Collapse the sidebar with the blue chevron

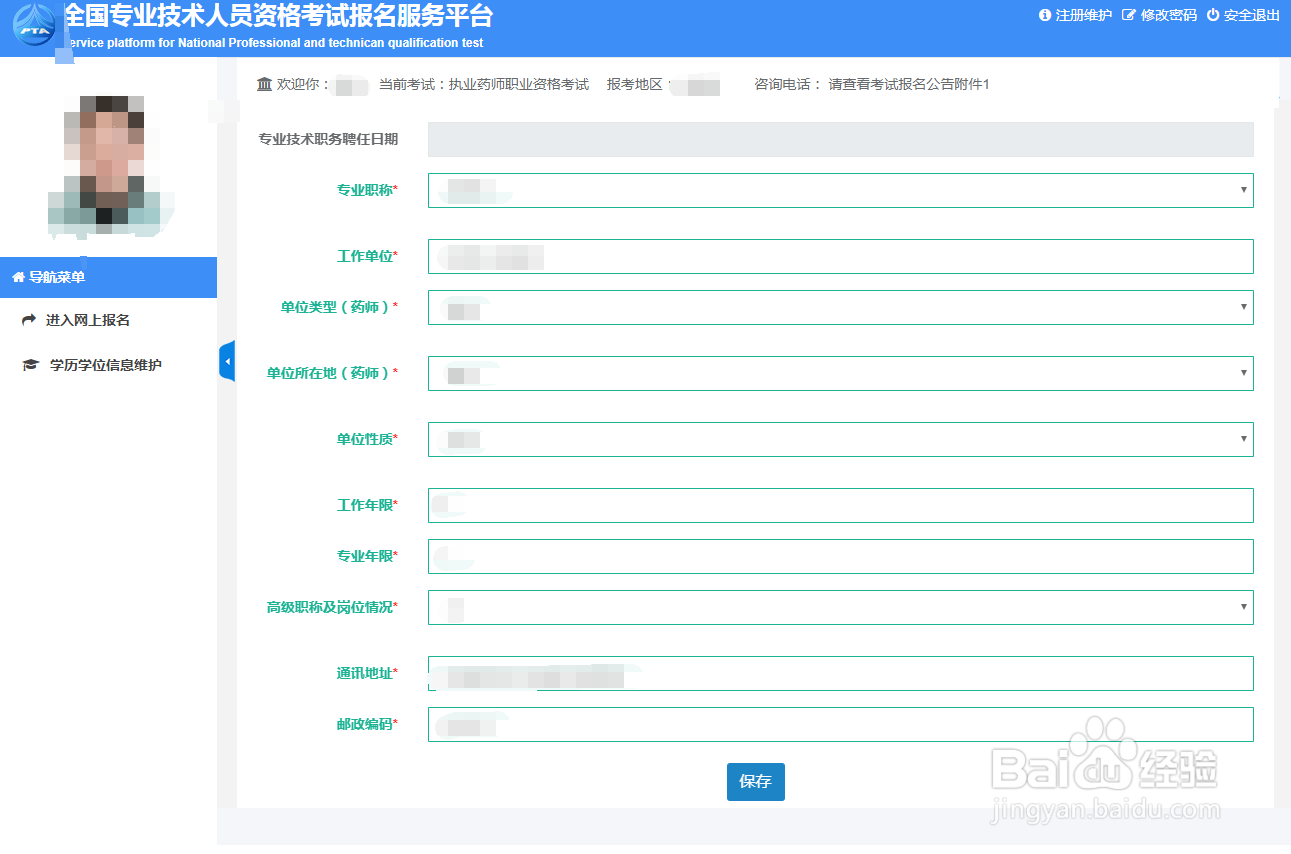tap(226, 361)
